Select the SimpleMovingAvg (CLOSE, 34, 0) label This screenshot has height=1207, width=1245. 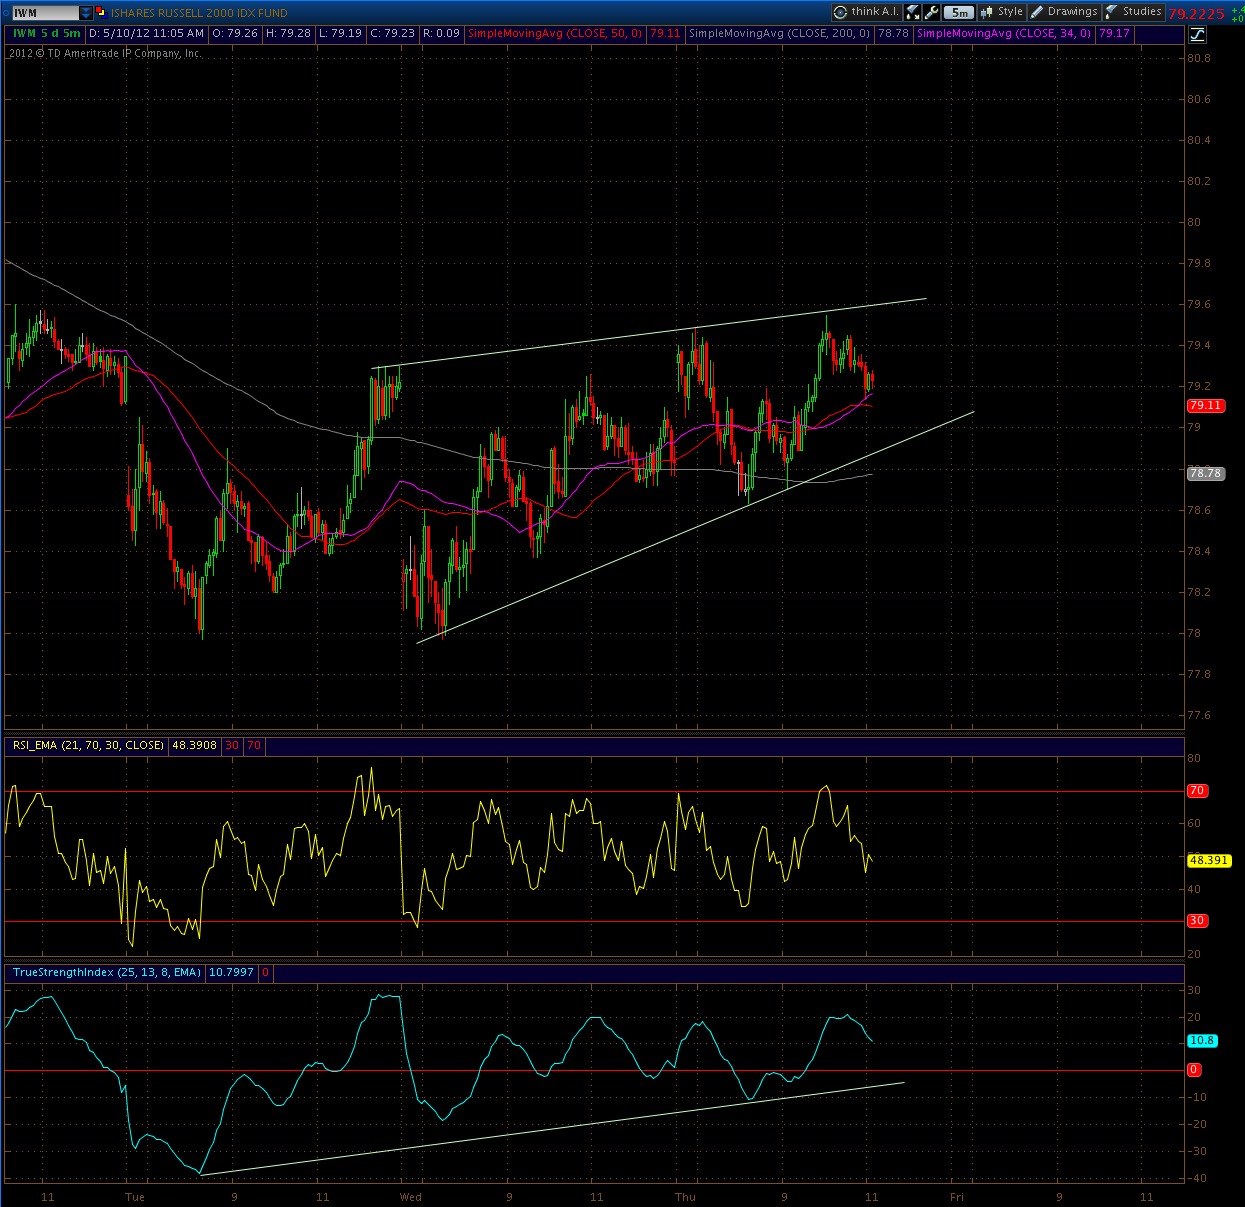pos(1004,33)
